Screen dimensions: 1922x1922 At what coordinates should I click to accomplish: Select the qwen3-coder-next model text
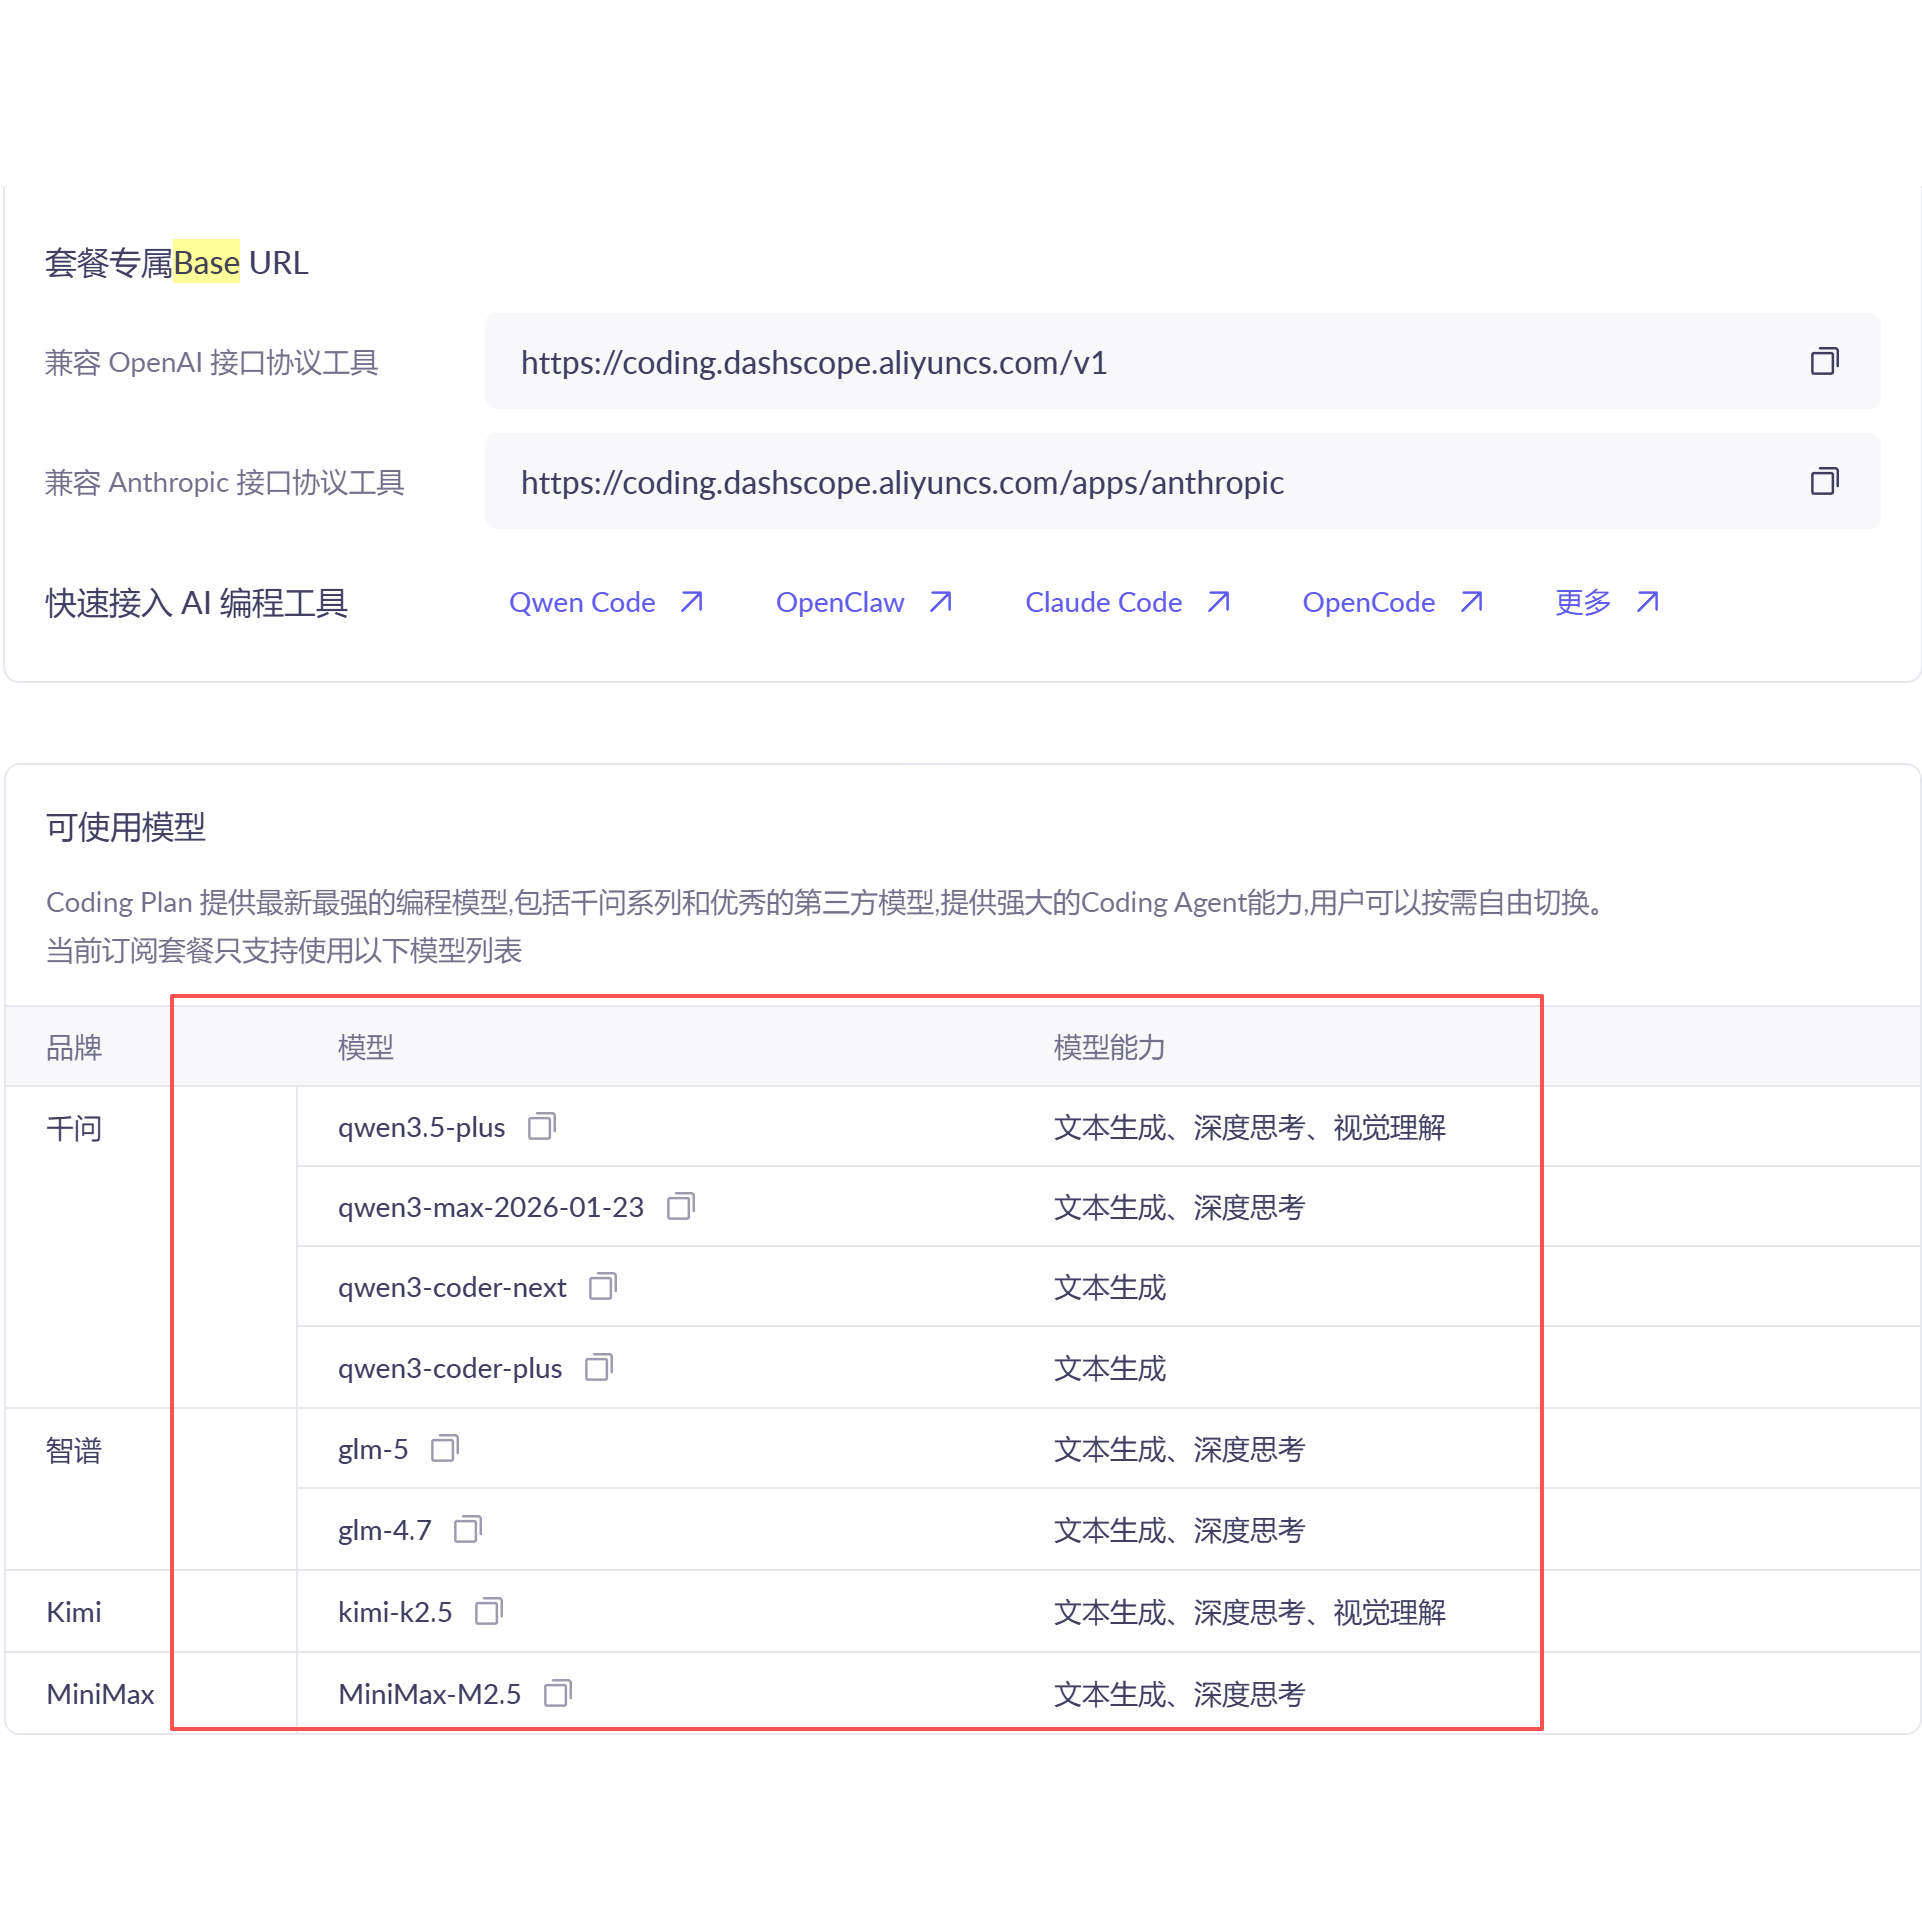coord(452,1287)
